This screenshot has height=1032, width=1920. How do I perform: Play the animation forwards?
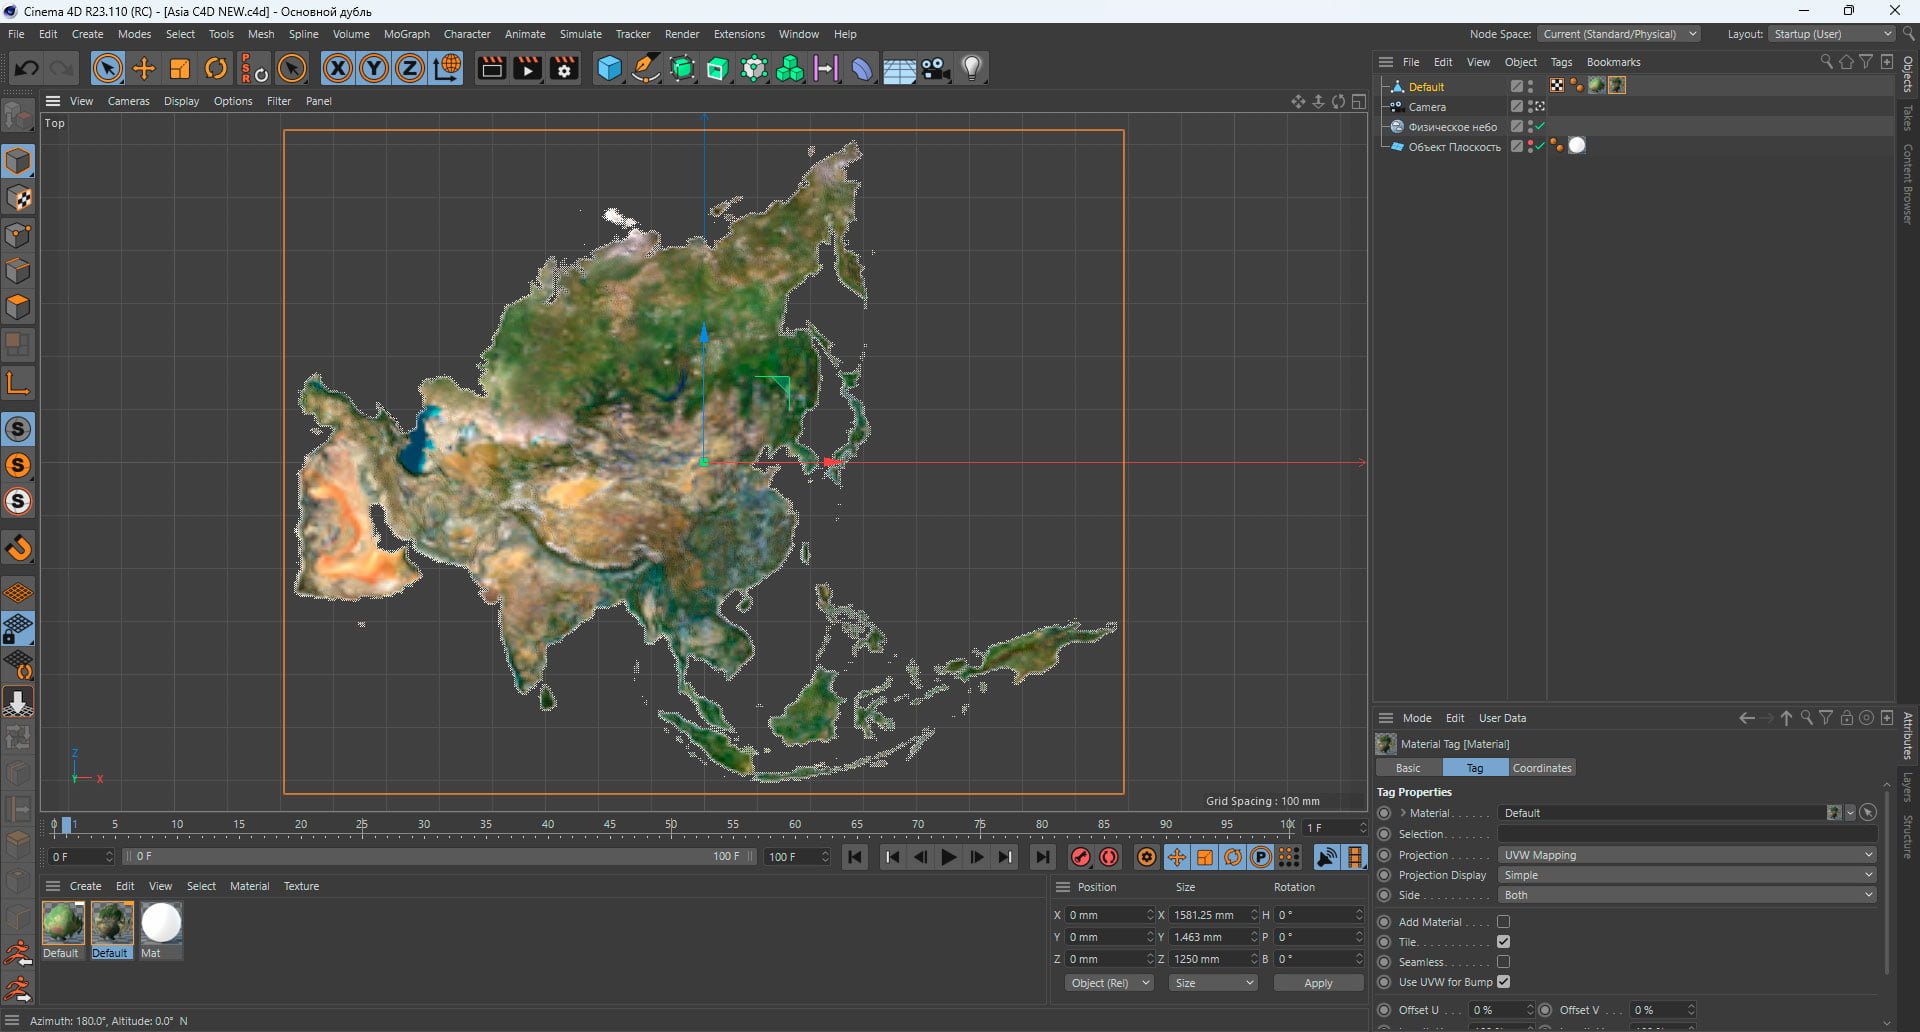tap(948, 857)
